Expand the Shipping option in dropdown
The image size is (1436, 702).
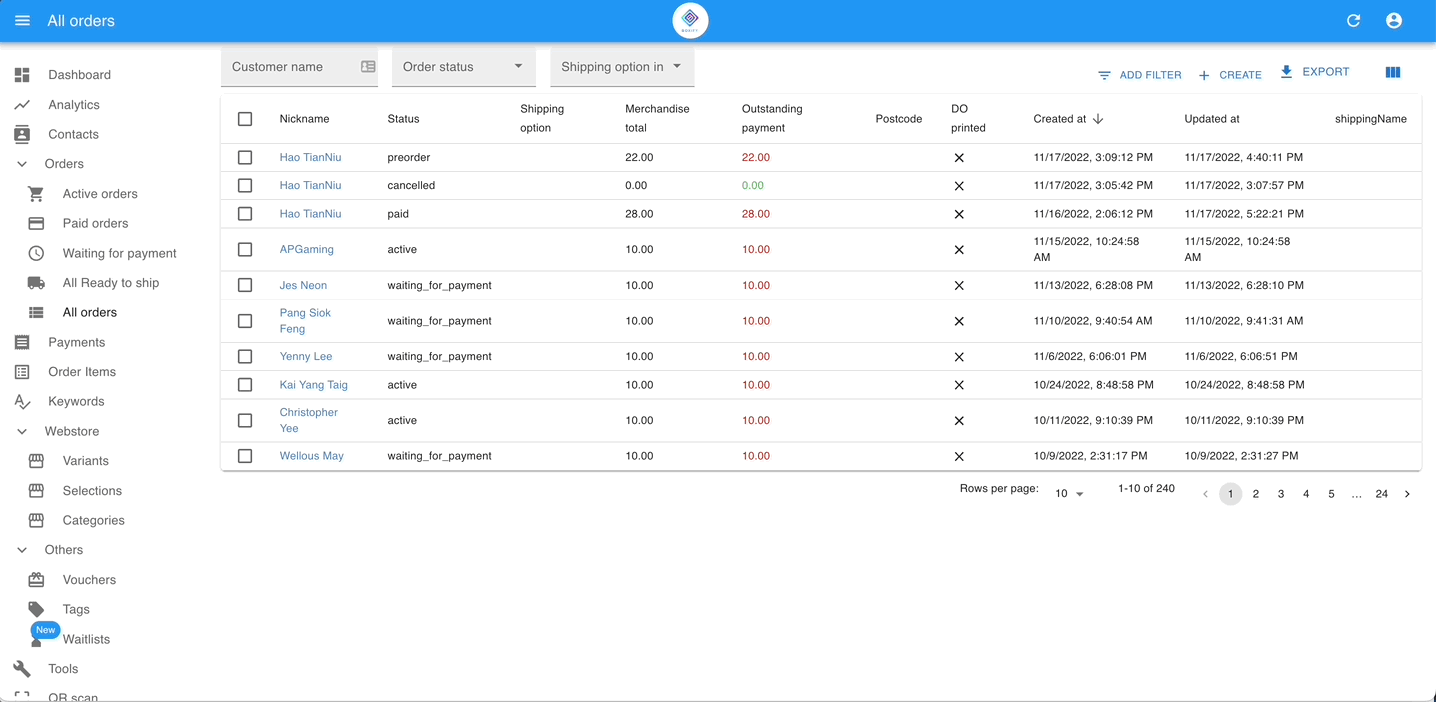coord(621,67)
